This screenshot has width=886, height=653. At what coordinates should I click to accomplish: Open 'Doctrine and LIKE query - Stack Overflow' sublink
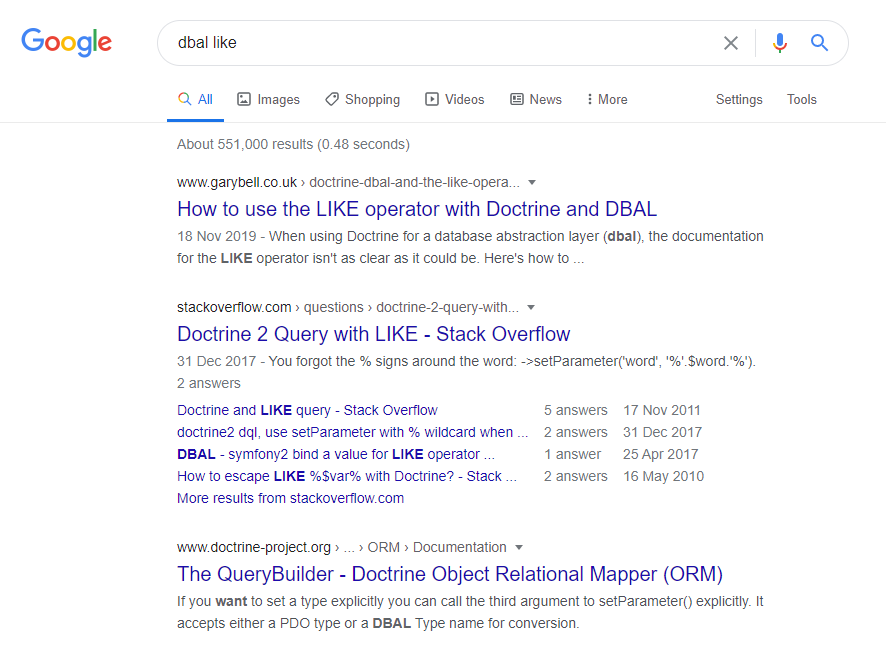click(x=307, y=410)
